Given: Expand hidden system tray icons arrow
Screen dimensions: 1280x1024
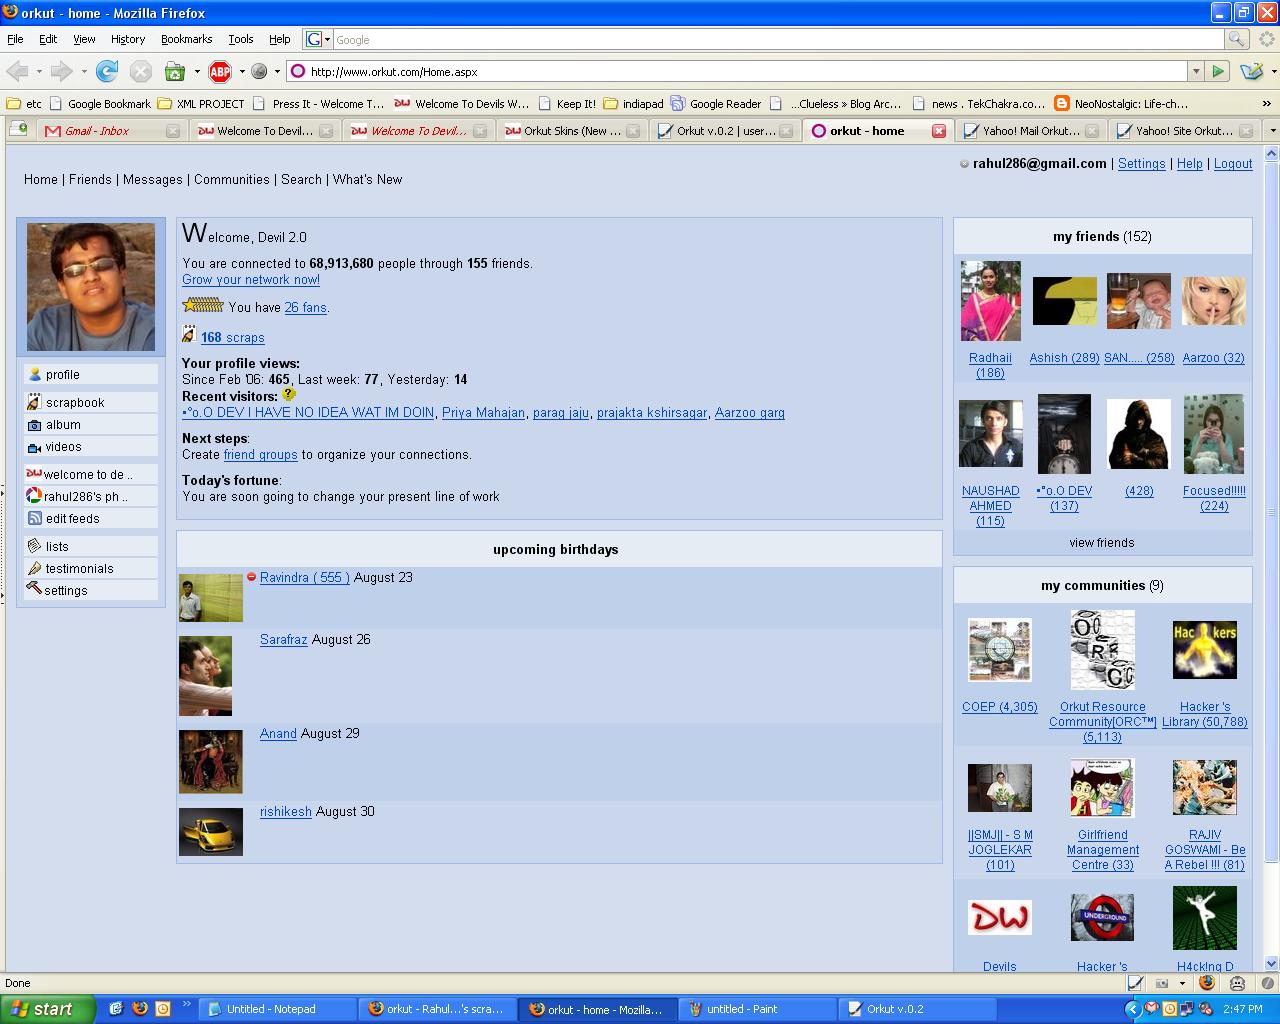Looking at the screenshot, I should click(1132, 1009).
